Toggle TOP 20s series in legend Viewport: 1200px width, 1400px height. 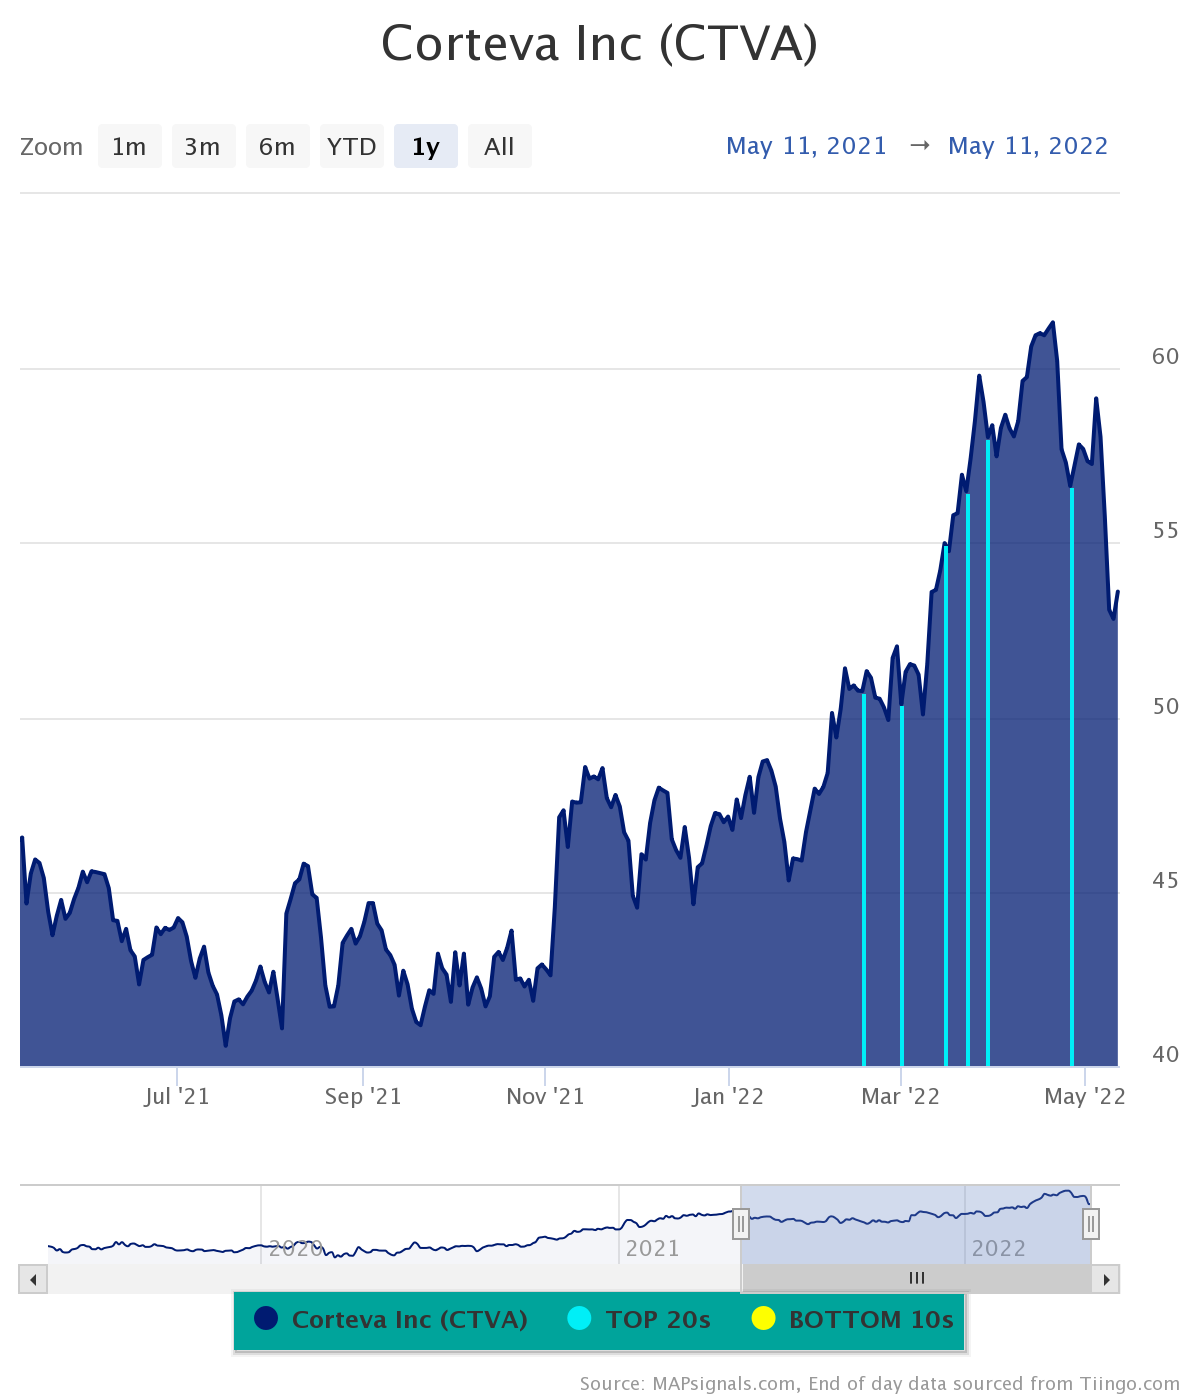(639, 1320)
